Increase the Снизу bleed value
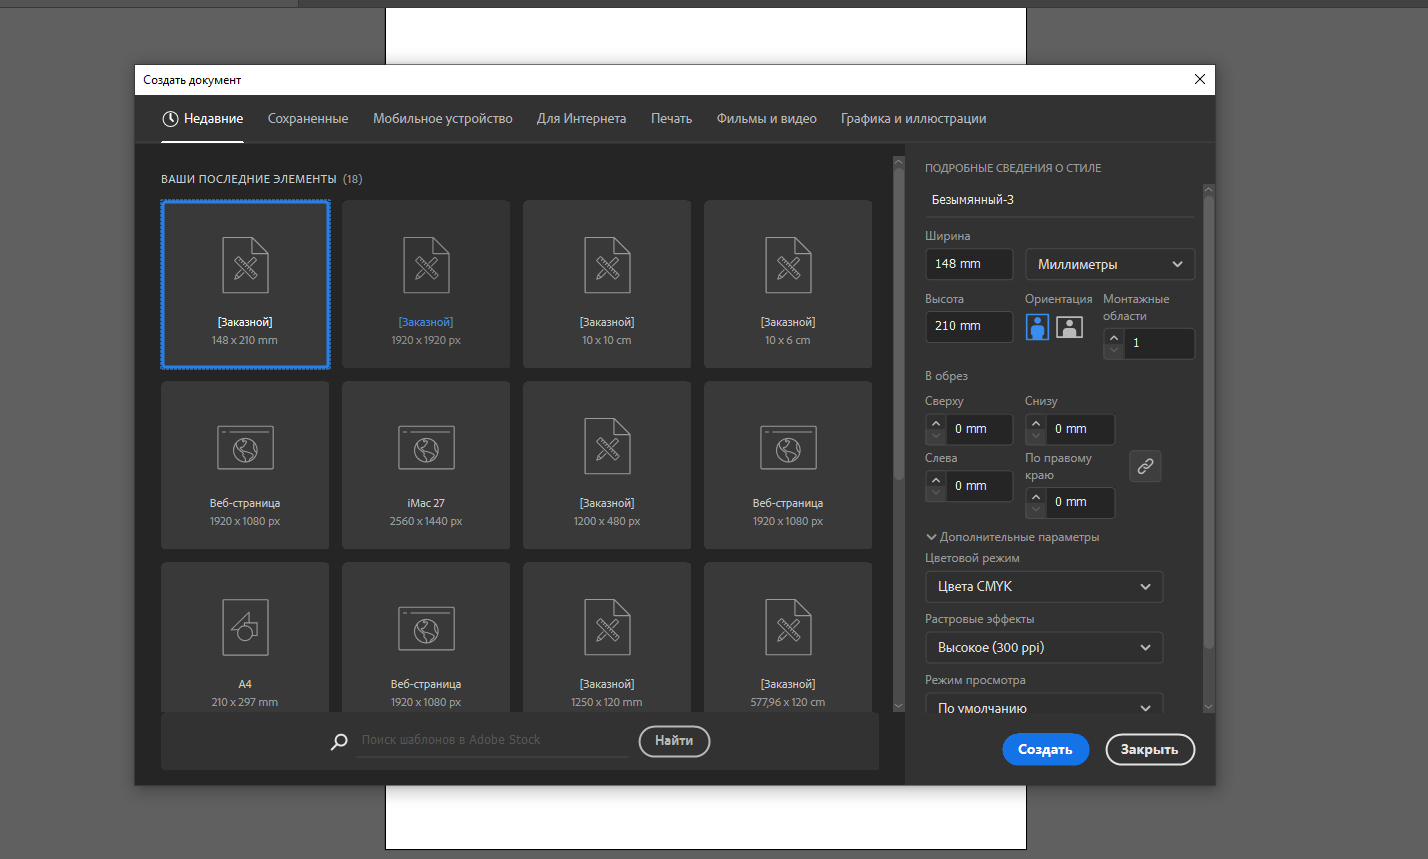The width and height of the screenshot is (1428, 859). tap(1035, 422)
